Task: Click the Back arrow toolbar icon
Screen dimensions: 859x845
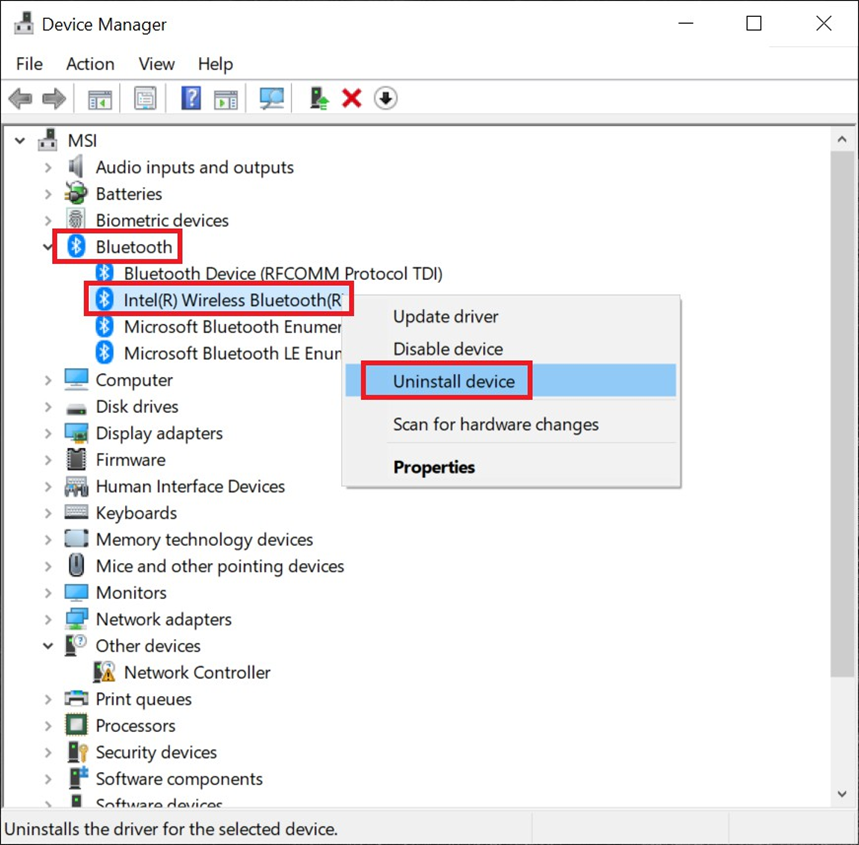Action: click(20, 99)
